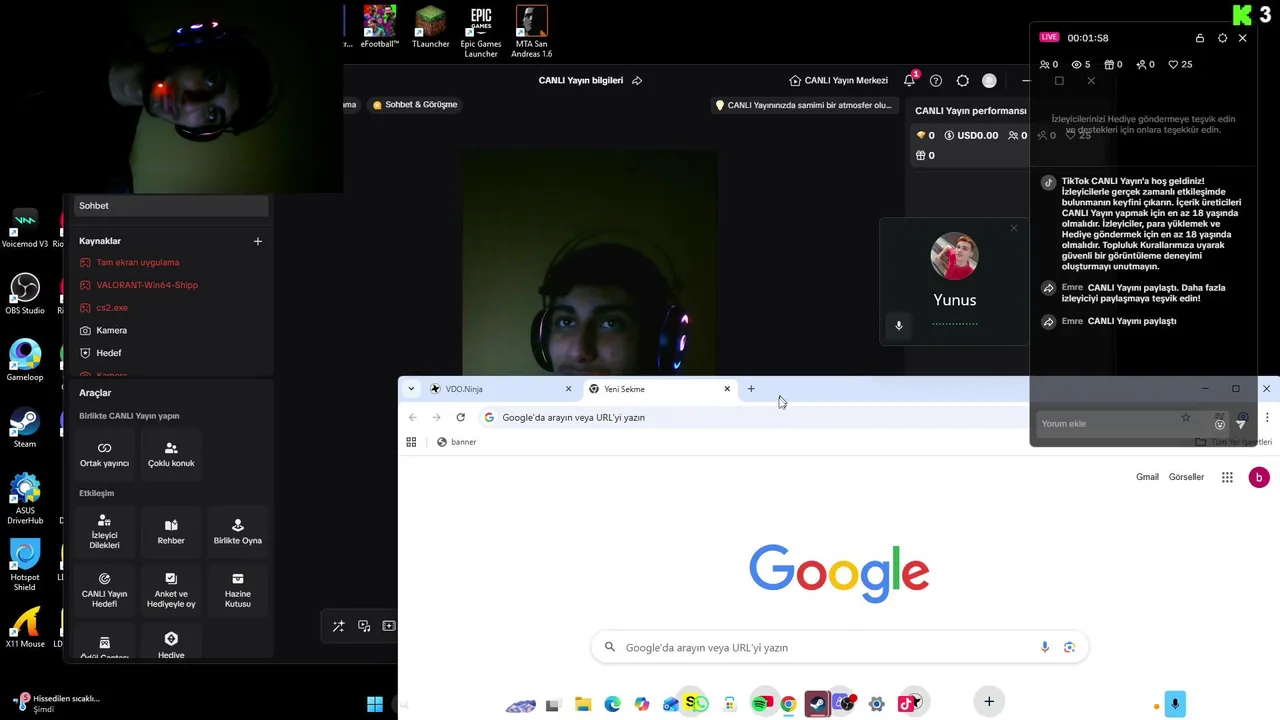Click the profile avatar in LIVE Studio header
Image resolution: width=1280 pixels, height=720 pixels.
coord(989,81)
